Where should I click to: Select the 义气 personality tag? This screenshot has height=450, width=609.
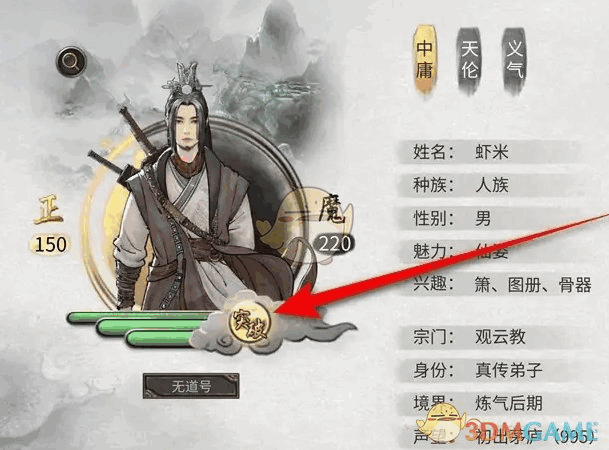point(515,60)
